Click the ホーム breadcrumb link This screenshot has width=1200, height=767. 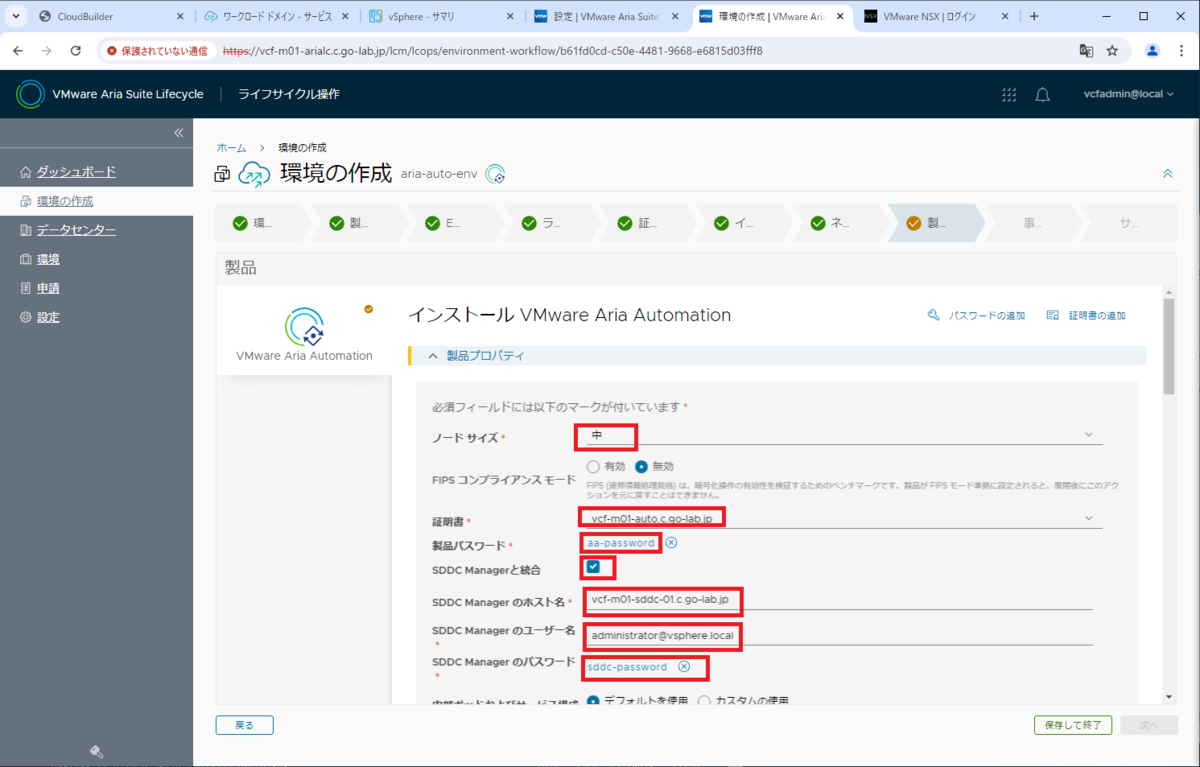pyautogui.click(x=231, y=147)
